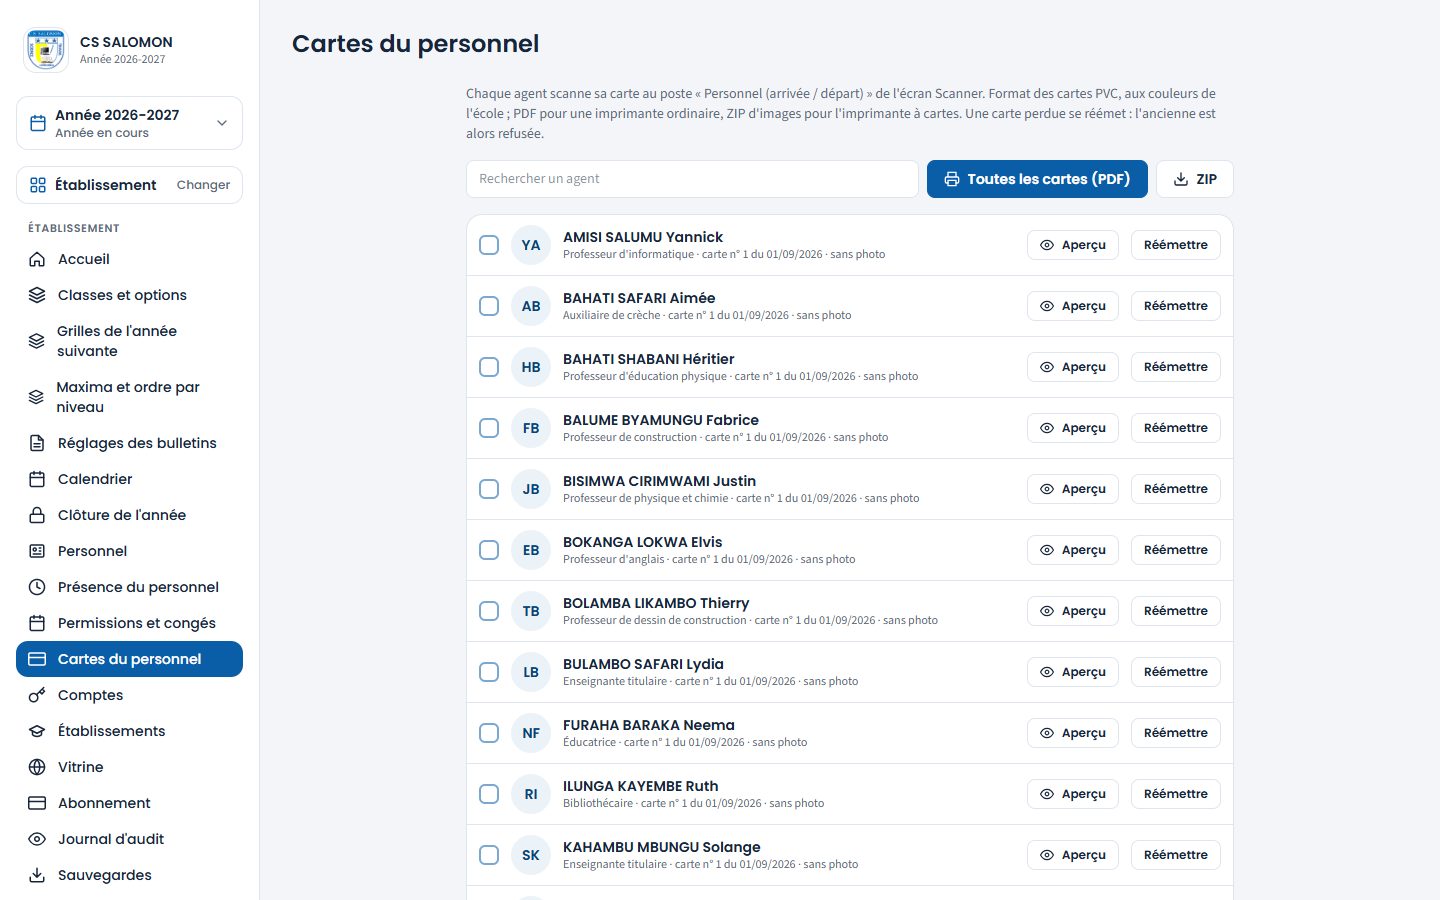Screen dimensions: 1440x900
Task: Click the layers icon for Classes et options
Action: 37,295
